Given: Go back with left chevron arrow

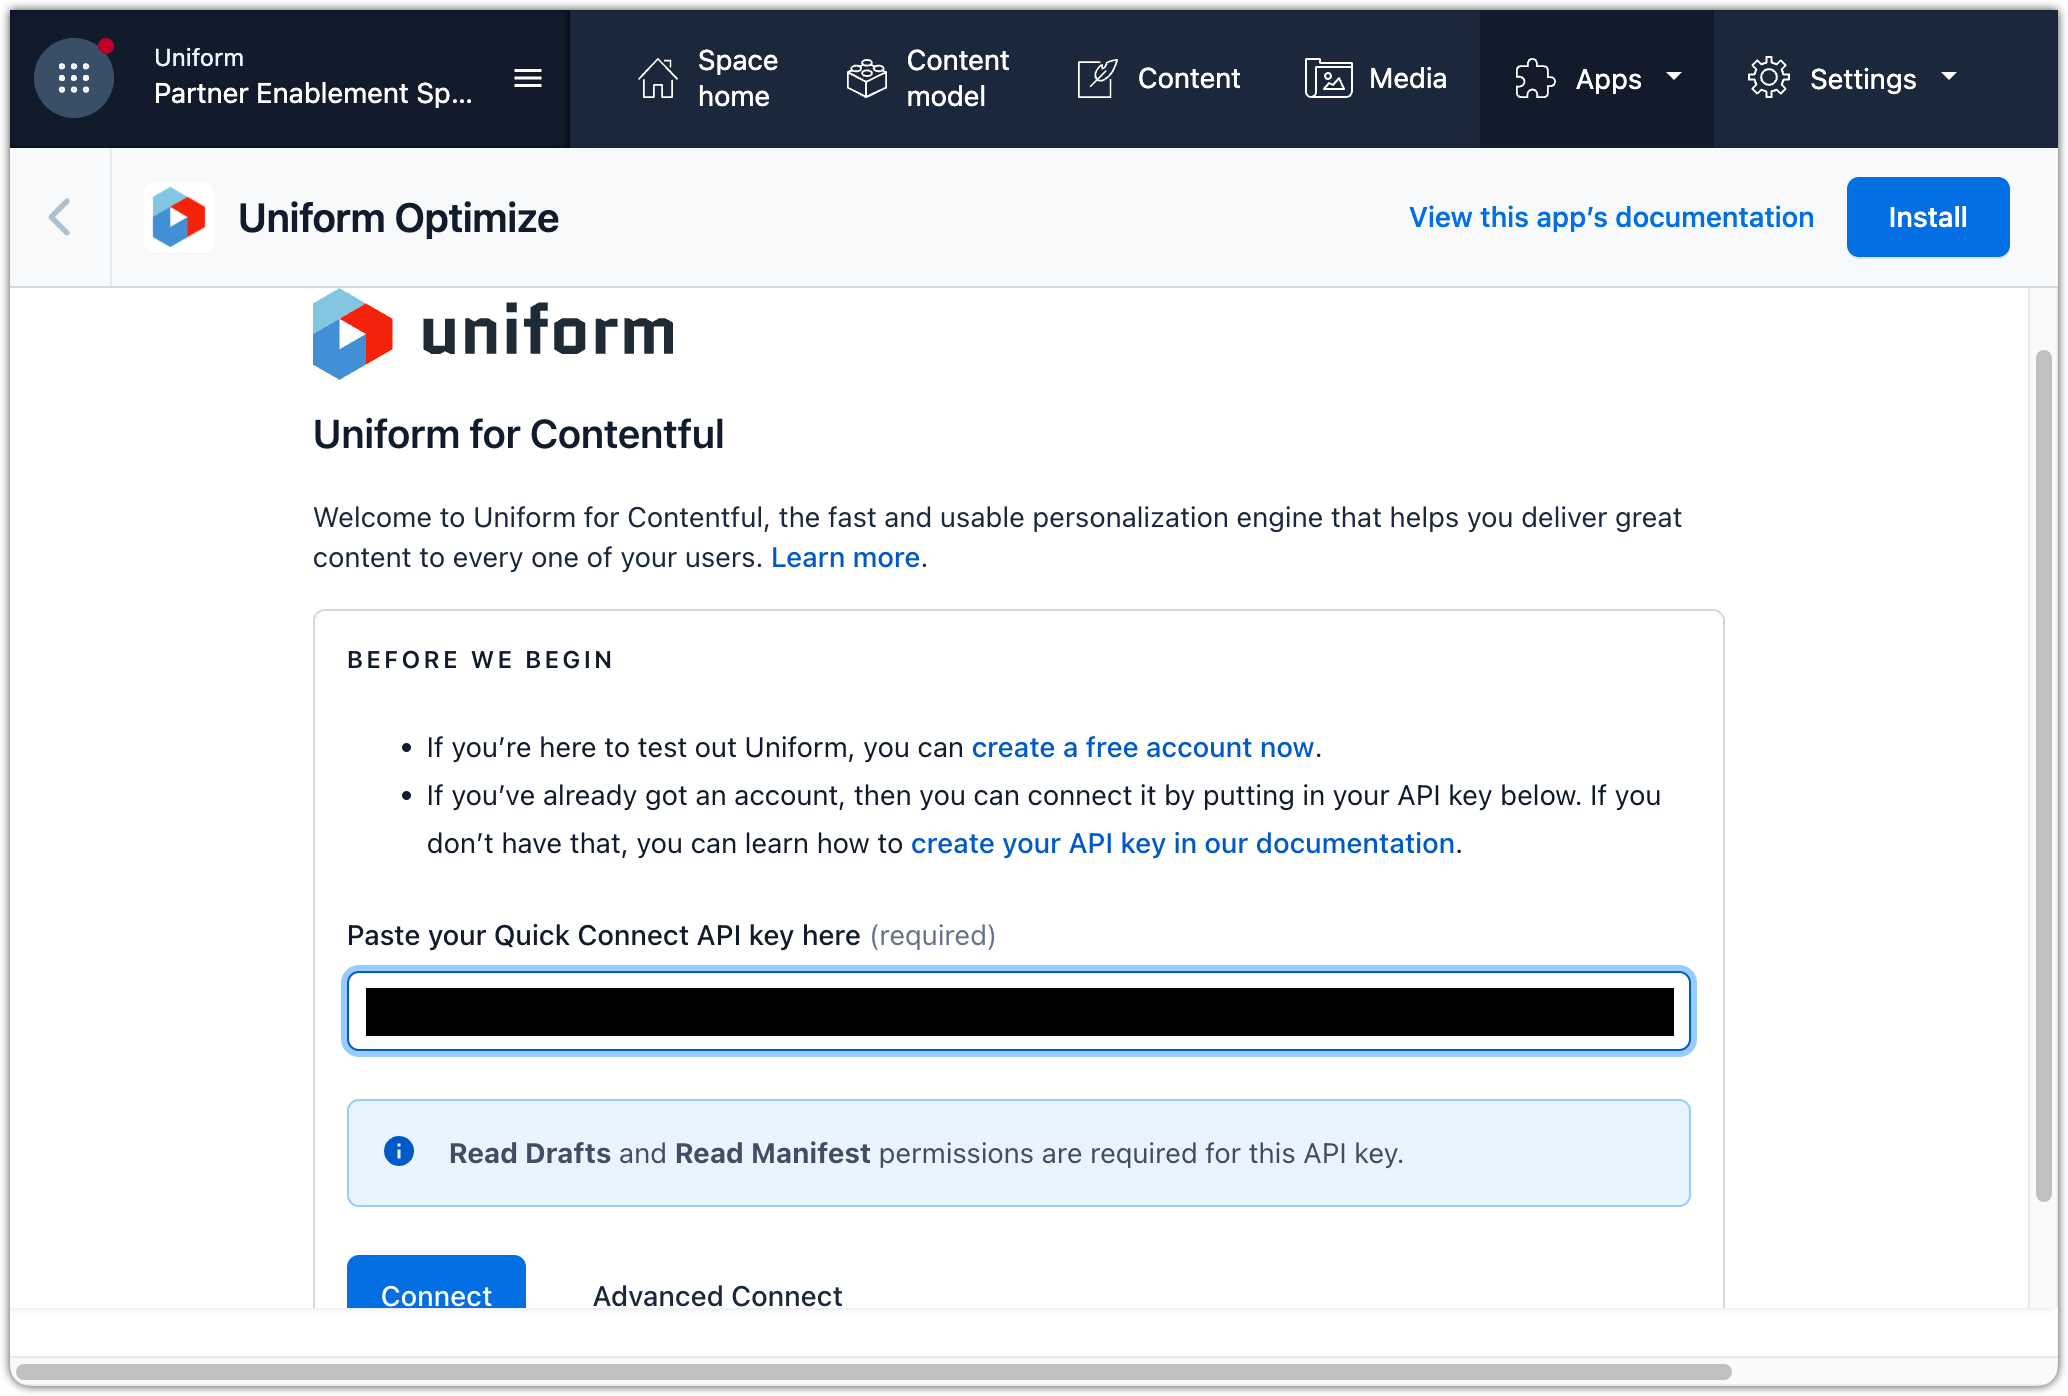Looking at the screenshot, I should (x=60, y=217).
